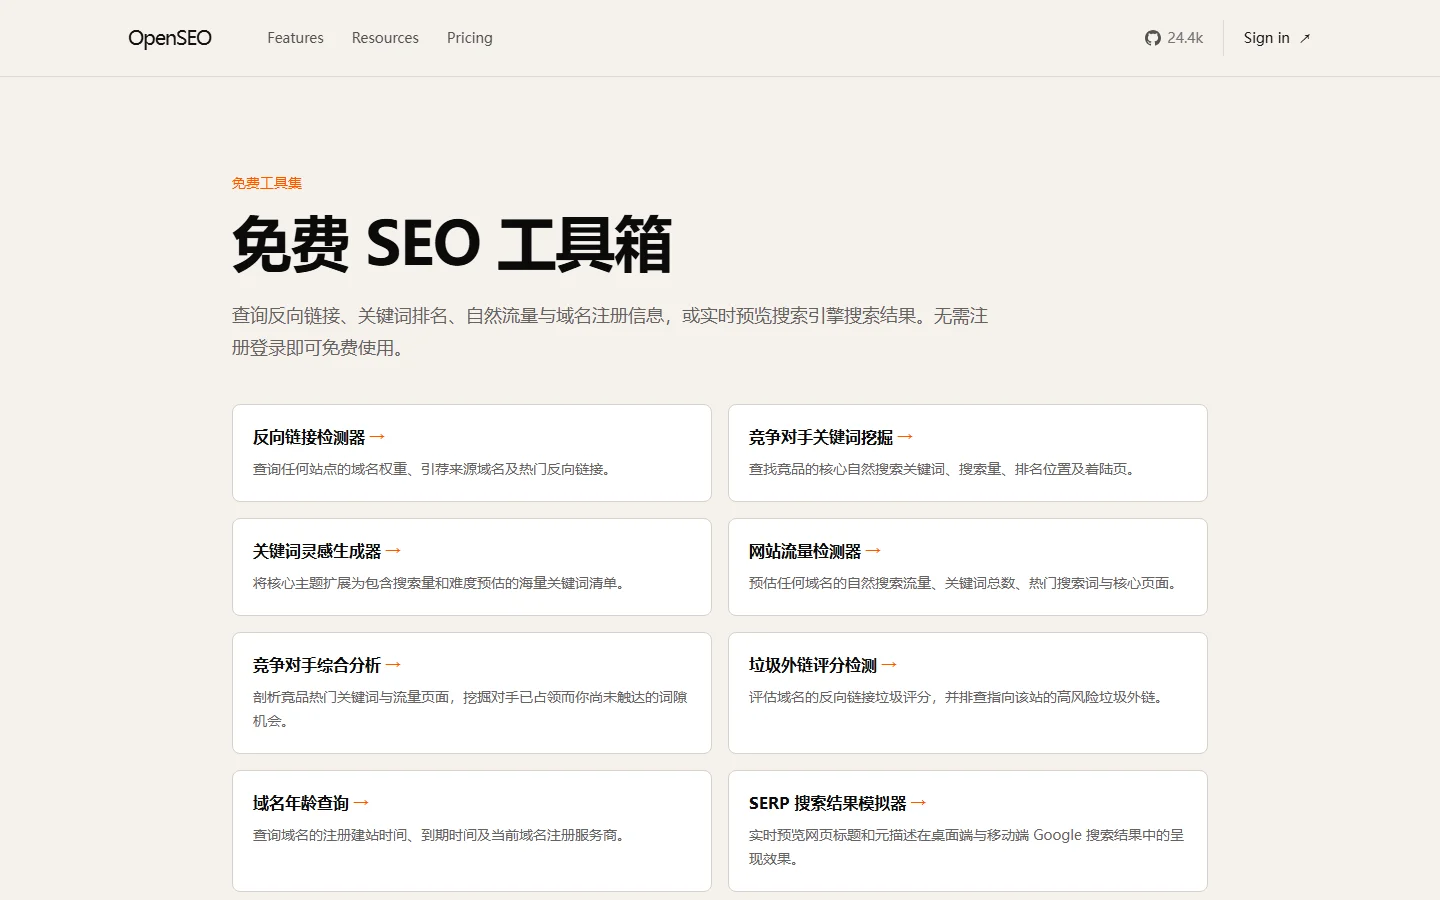1440x900 pixels.
Task: Click the arrow next to 垃圾外链评分检测
Action: 889,665
